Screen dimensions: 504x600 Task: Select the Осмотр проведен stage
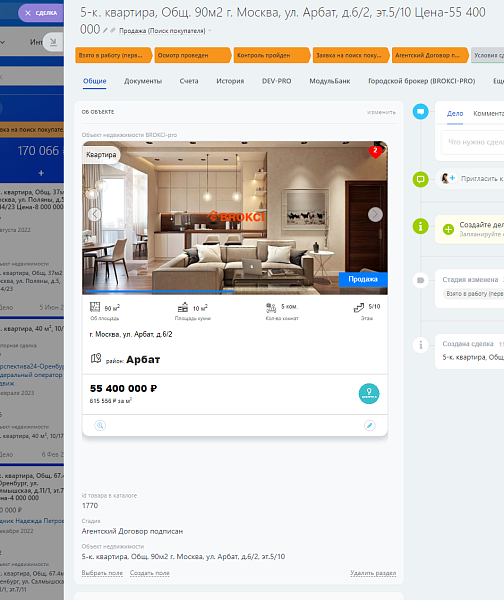[193, 55]
